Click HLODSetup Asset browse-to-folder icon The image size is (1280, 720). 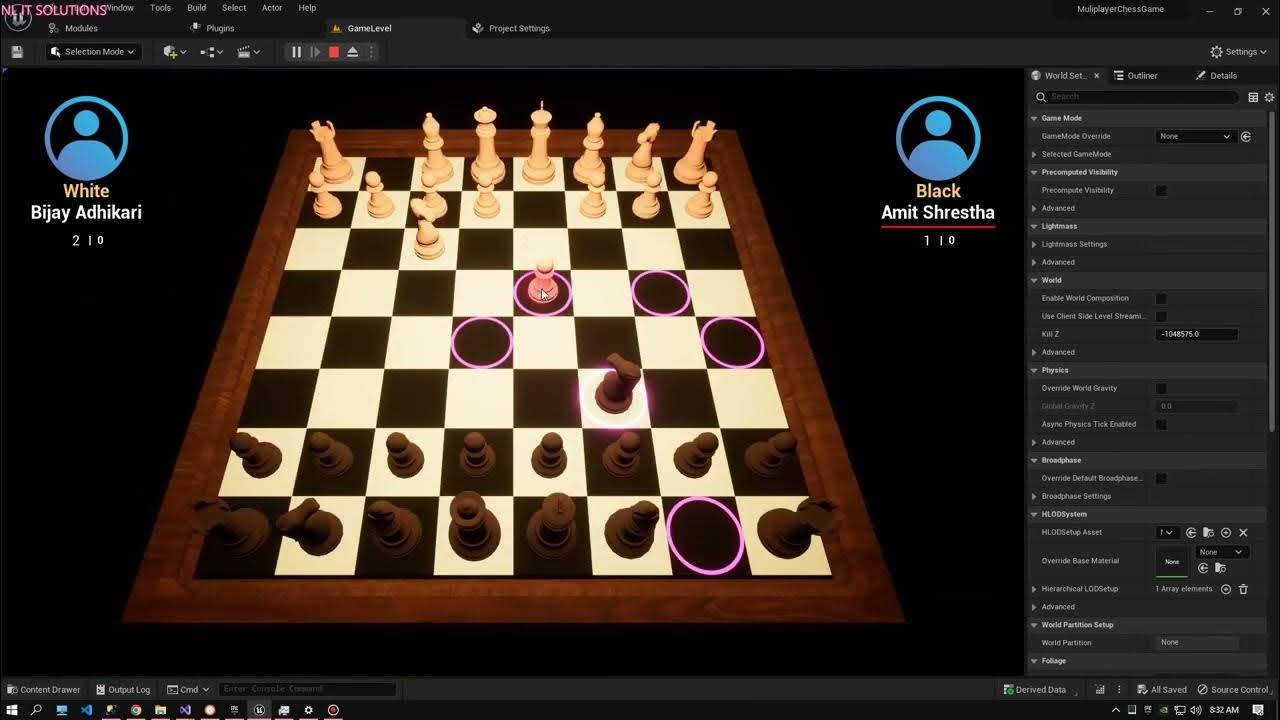coord(1208,533)
